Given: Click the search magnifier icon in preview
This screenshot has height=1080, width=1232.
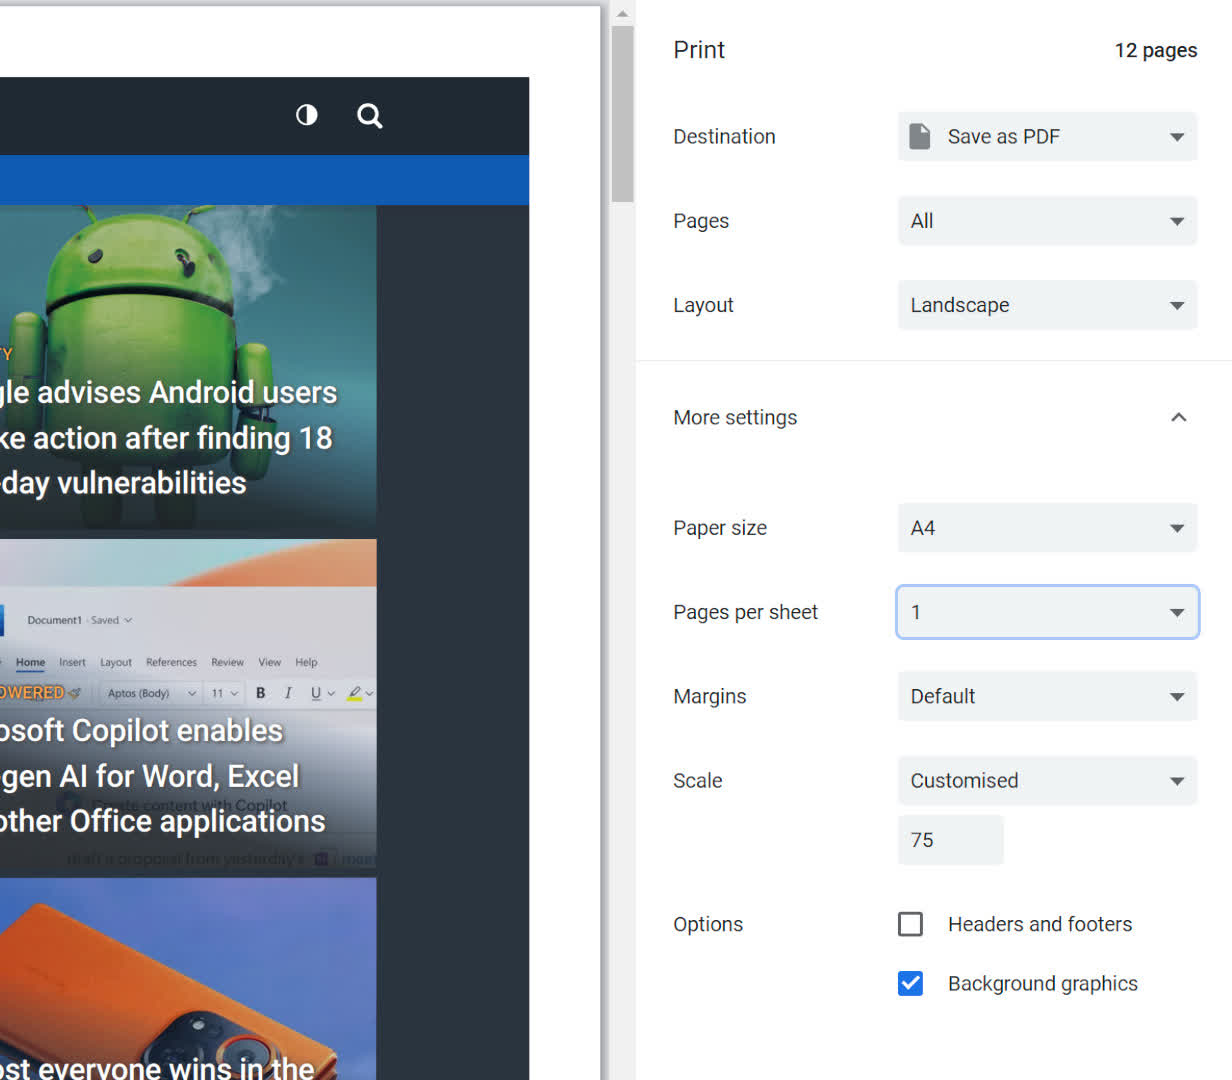Looking at the screenshot, I should tap(370, 116).
